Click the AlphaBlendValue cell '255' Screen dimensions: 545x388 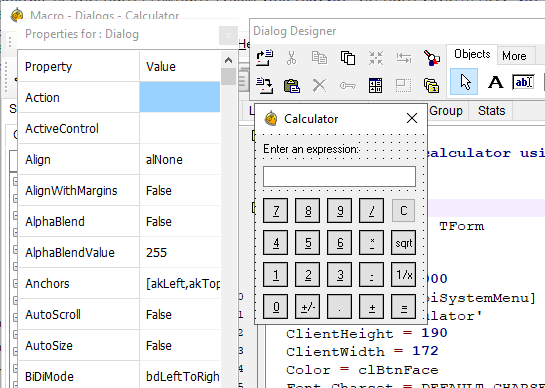pyautogui.click(x=180, y=252)
